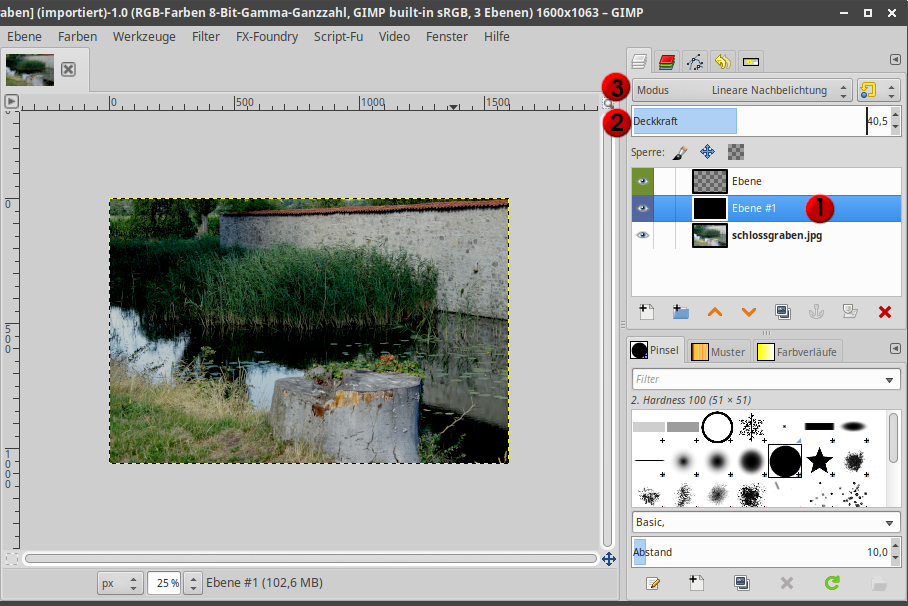Create a new layer in Layers panel
Screen dimensions: 908x606
click(x=646, y=312)
